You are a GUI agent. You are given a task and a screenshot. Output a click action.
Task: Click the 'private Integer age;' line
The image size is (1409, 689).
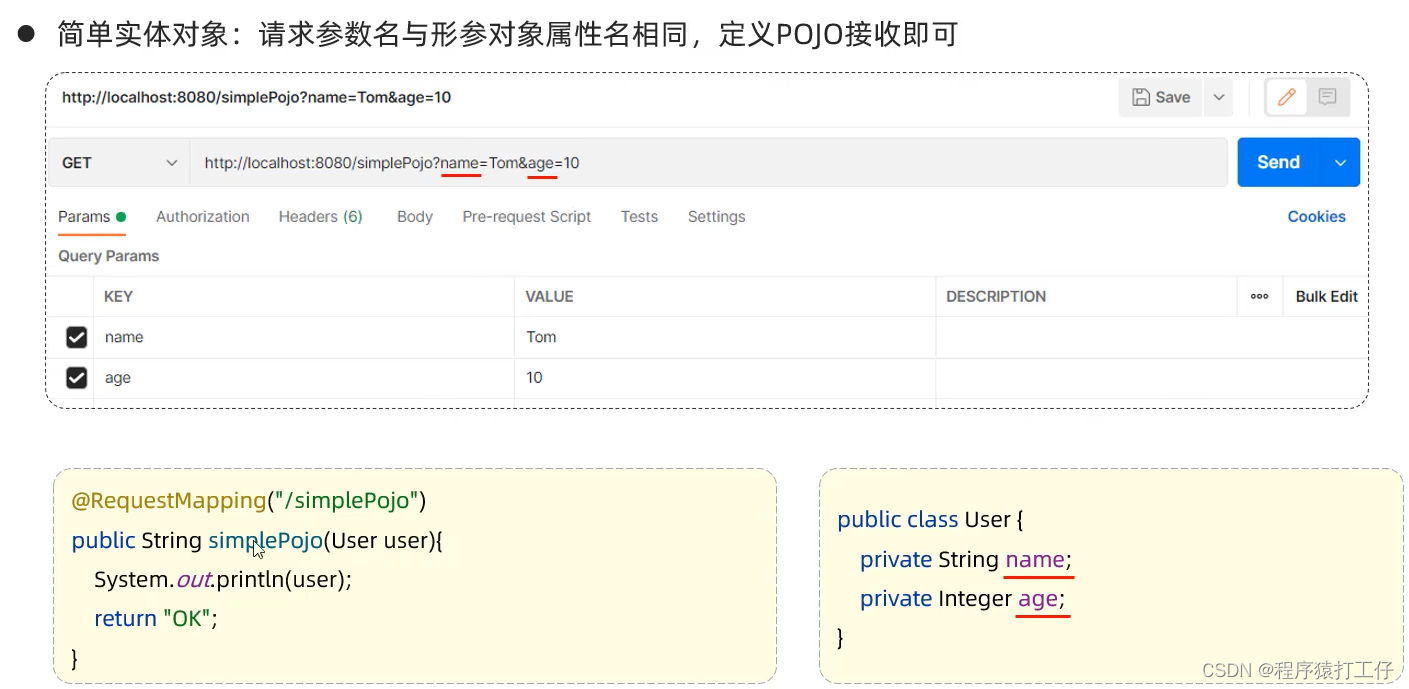click(x=962, y=598)
